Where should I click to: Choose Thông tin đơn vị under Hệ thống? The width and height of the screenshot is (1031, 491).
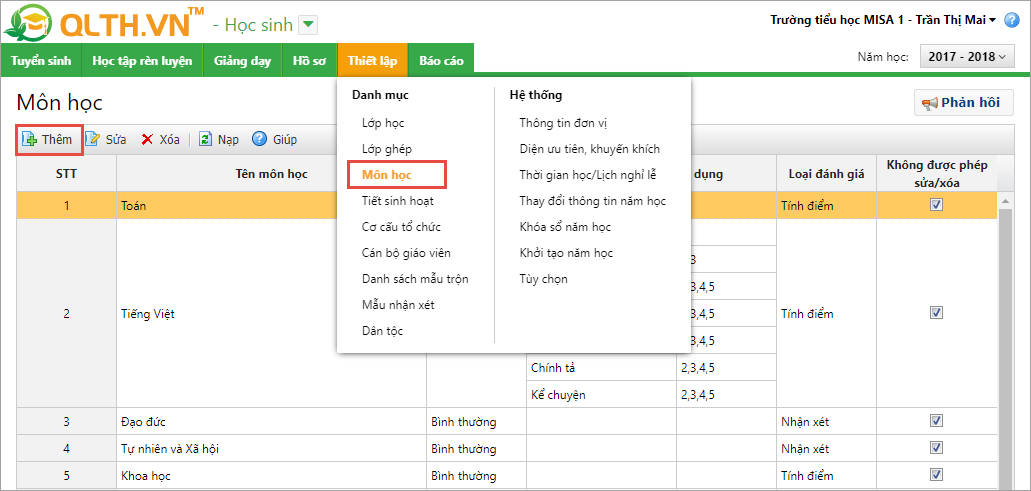click(563, 123)
